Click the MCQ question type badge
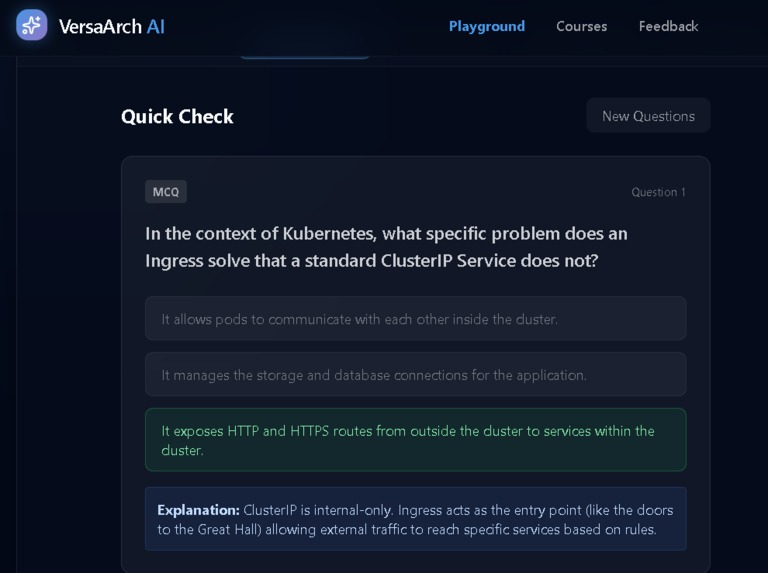 166,191
